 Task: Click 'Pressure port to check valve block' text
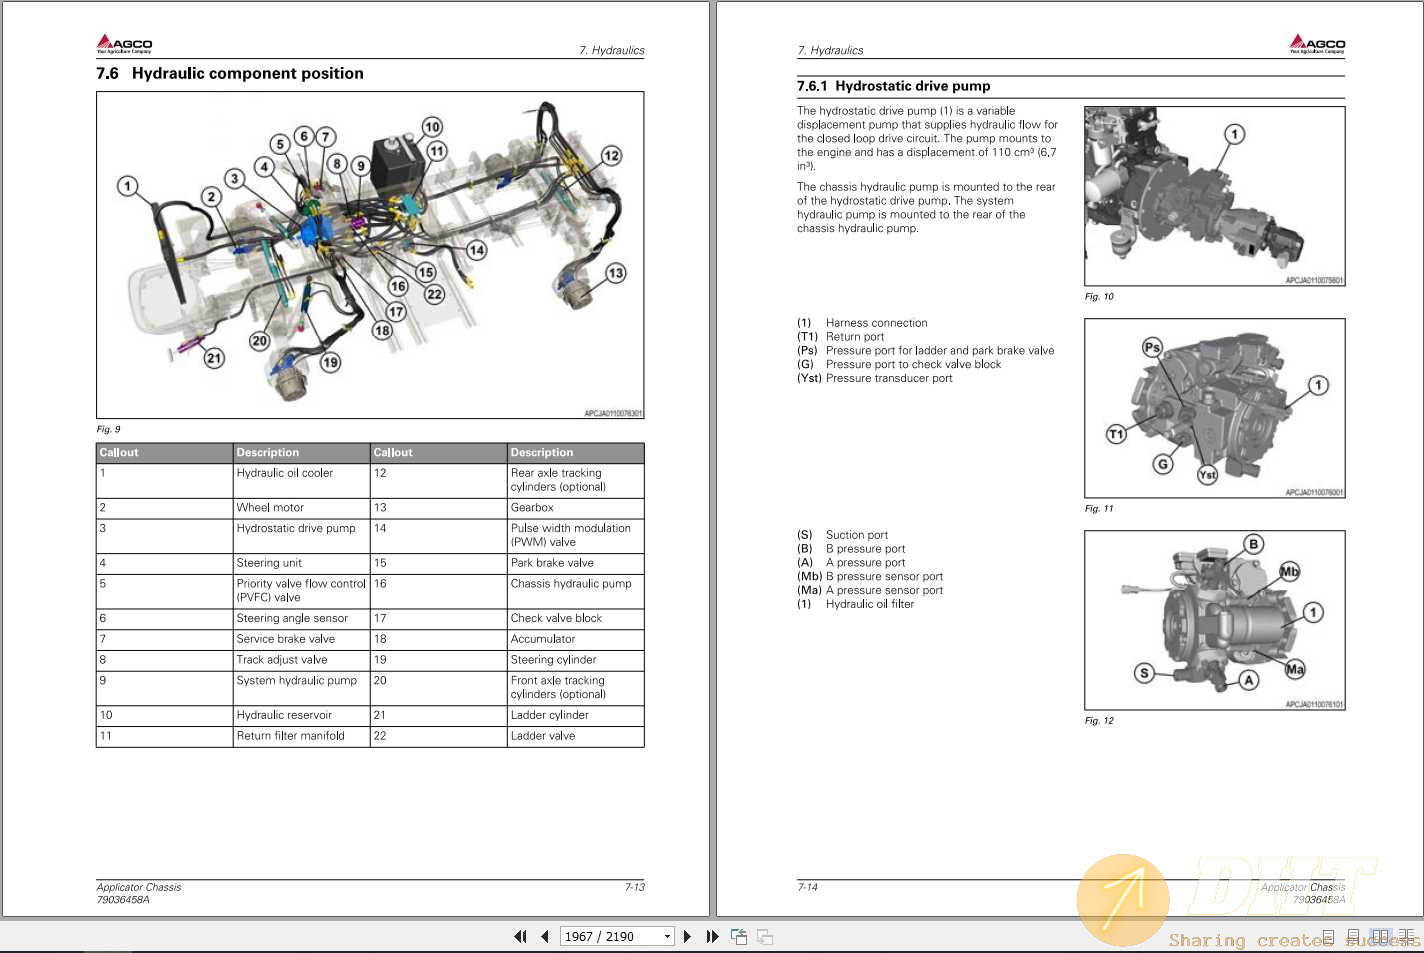coord(913,365)
